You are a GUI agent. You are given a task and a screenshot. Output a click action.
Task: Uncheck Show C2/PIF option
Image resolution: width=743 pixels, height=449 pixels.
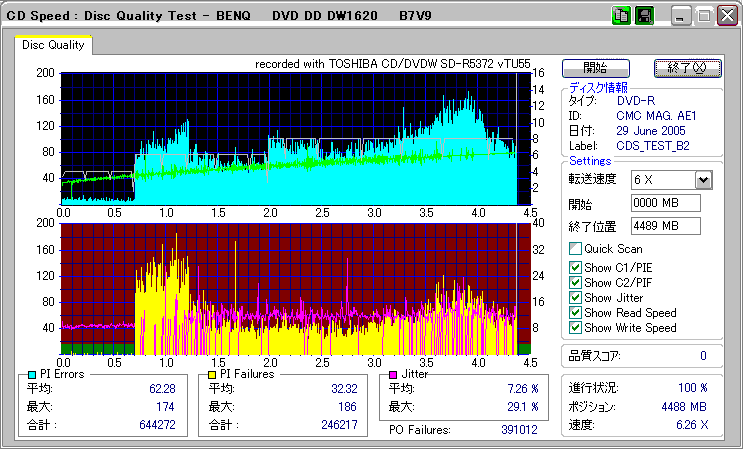[x=575, y=282]
